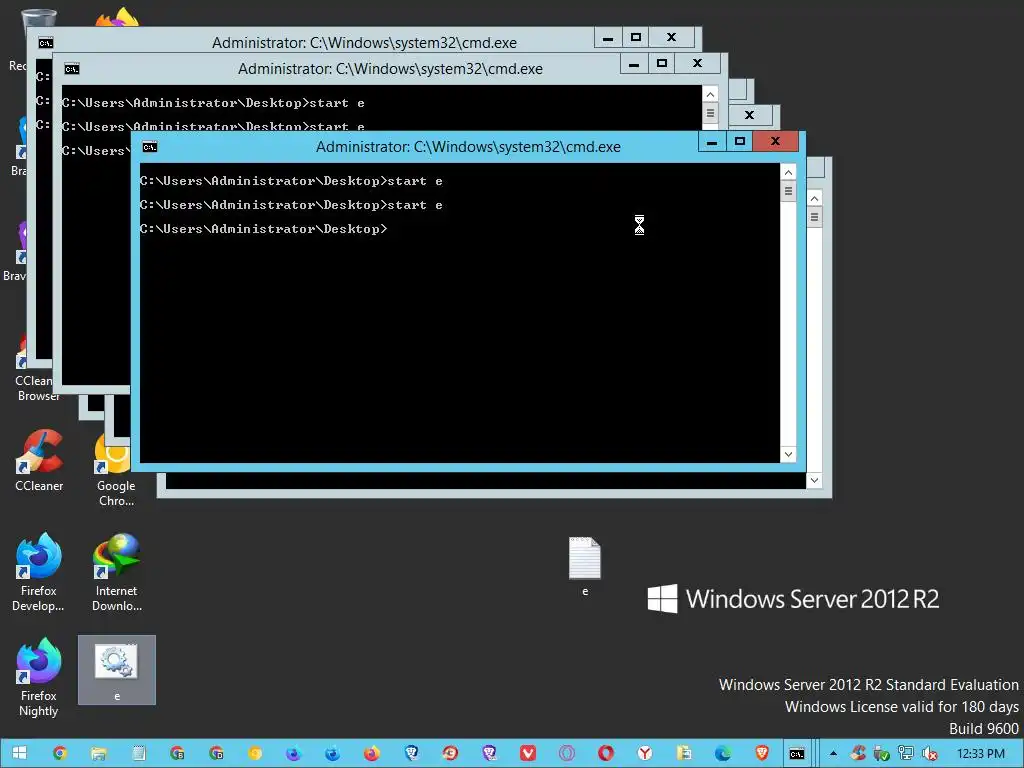Image resolution: width=1024 pixels, height=768 pixels.
Task: Launch Google Chrome from the taskbar
Action: [x=60, y=754]
